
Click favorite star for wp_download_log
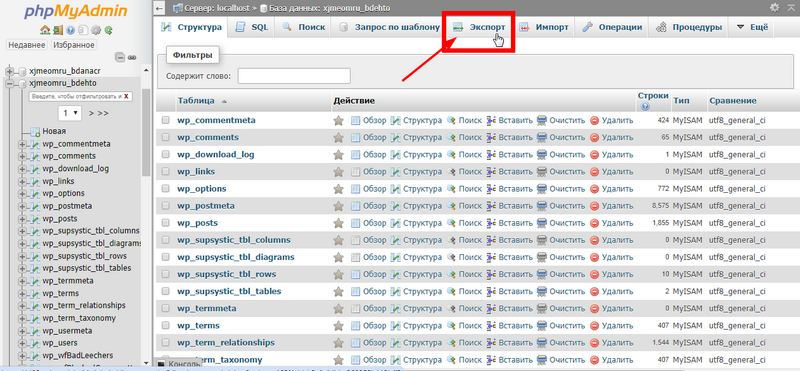(x=338, y=155)
